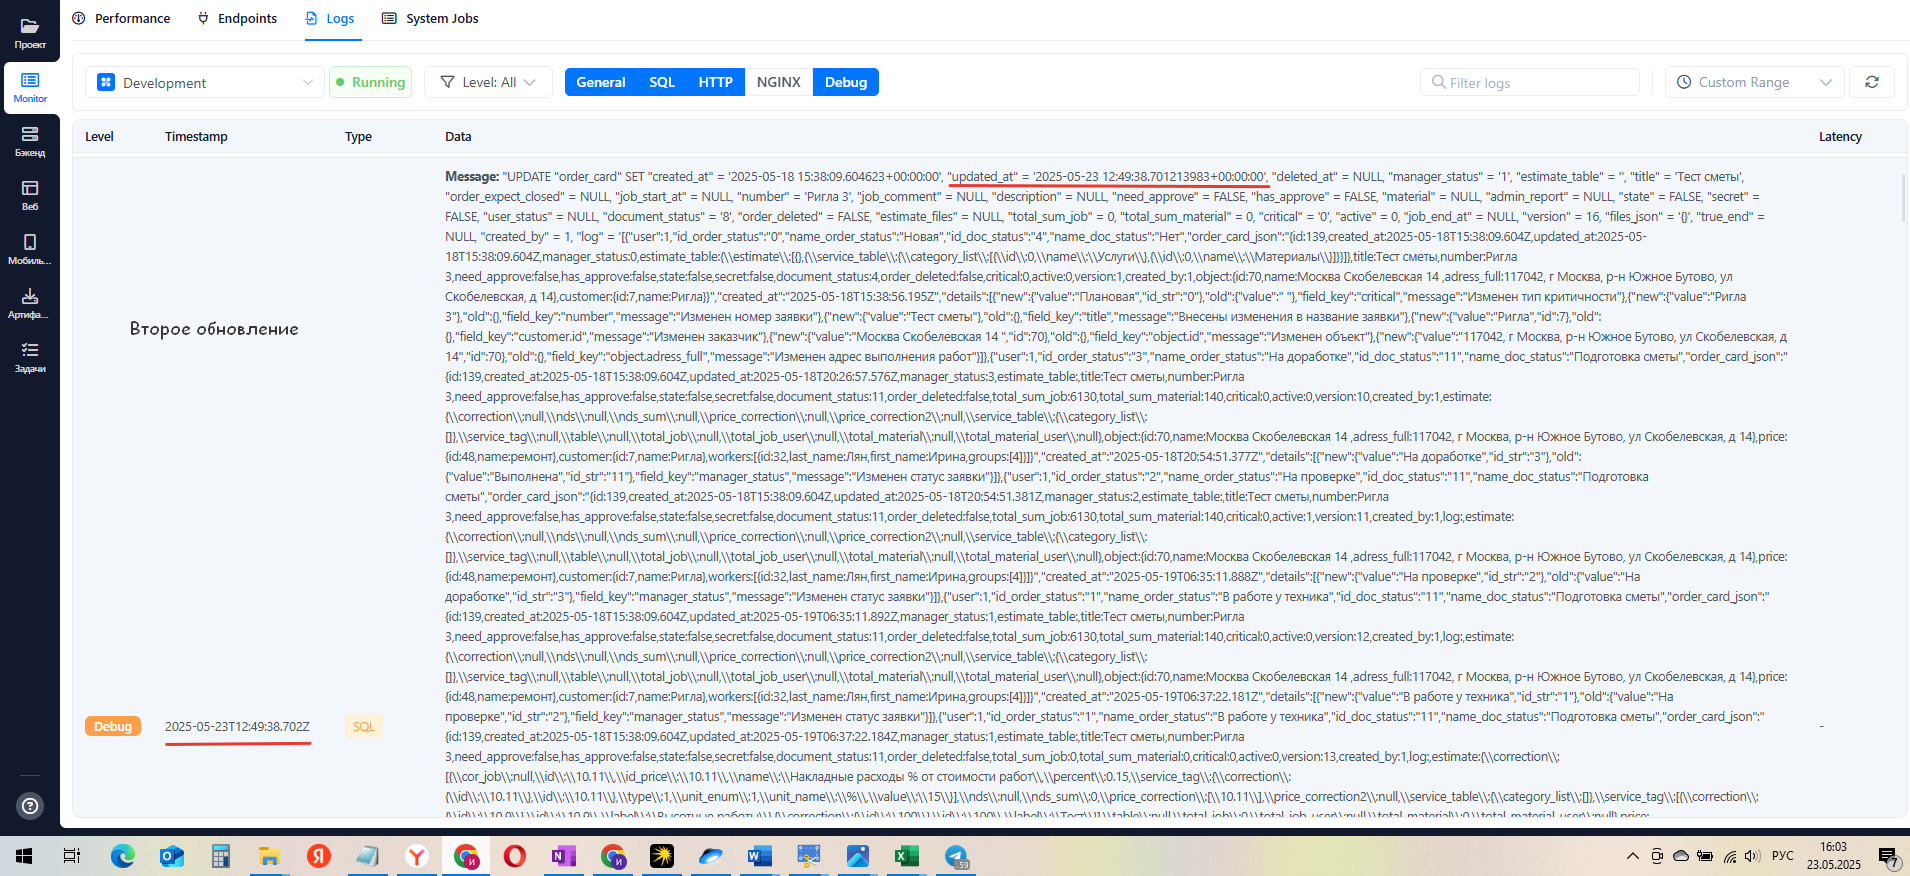This screenshot has width=1910, height=876.
Task: Click the Latency column header
Action: click(1840, 137)
